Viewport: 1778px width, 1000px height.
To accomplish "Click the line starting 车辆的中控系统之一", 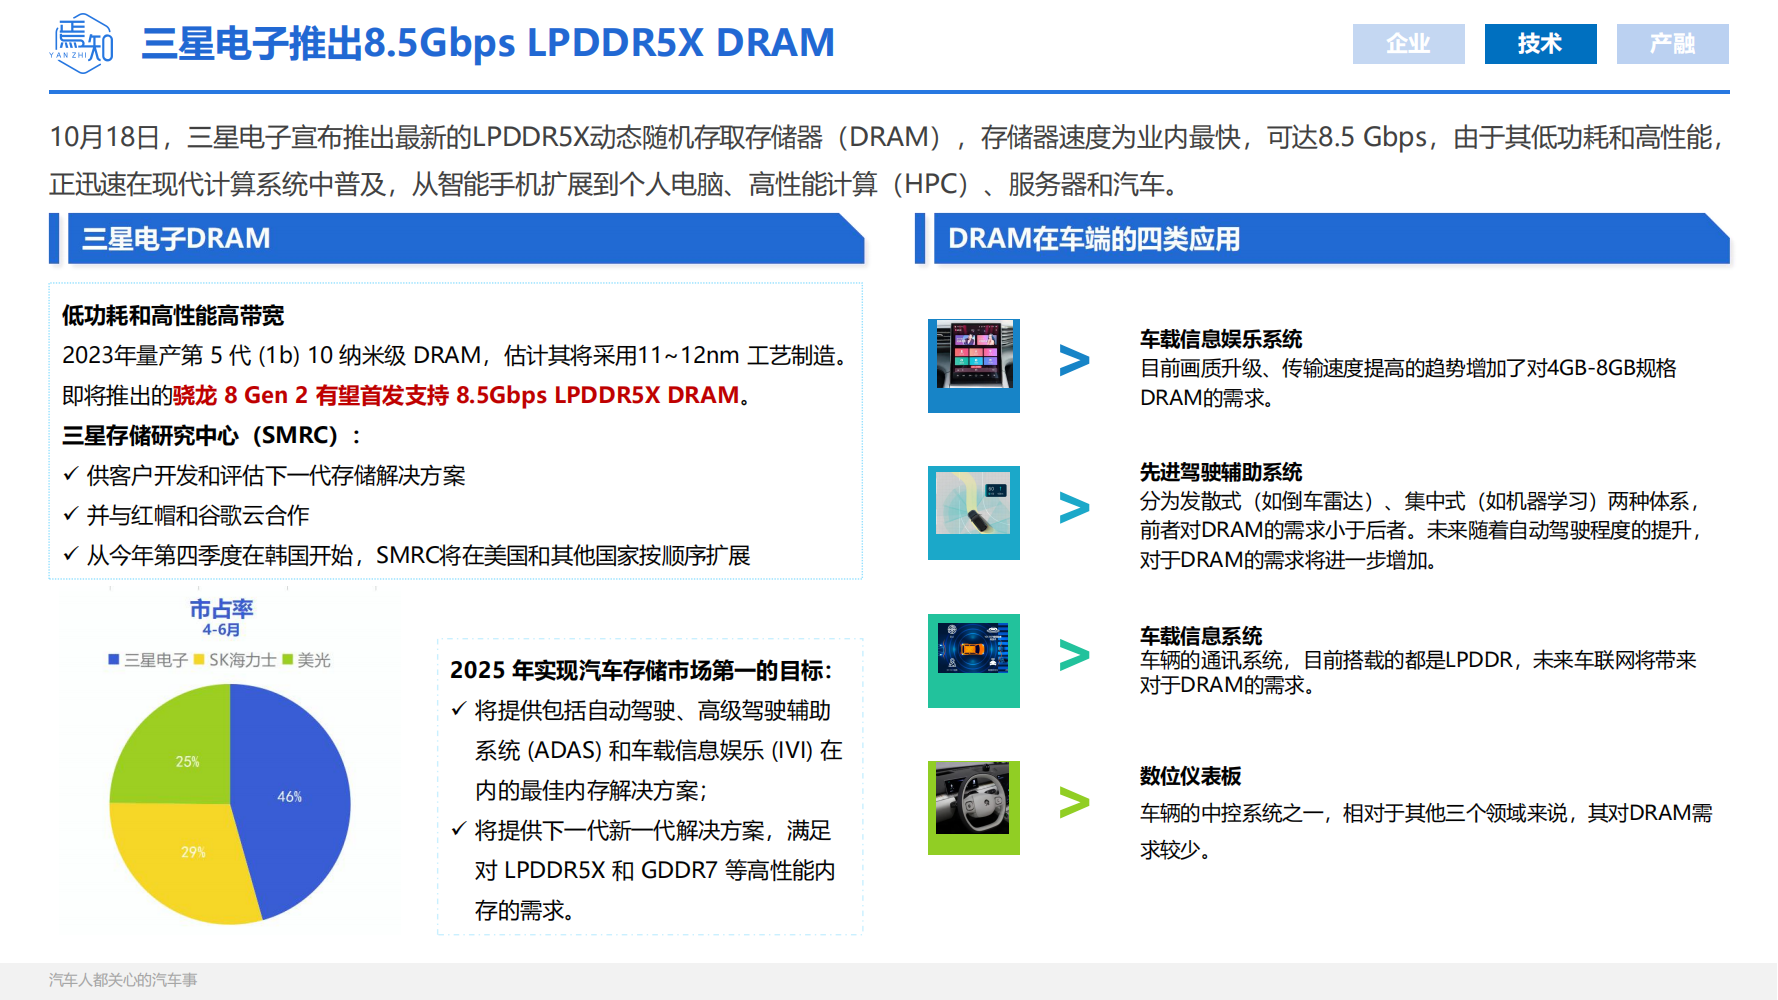I will tap(1426, 814).
